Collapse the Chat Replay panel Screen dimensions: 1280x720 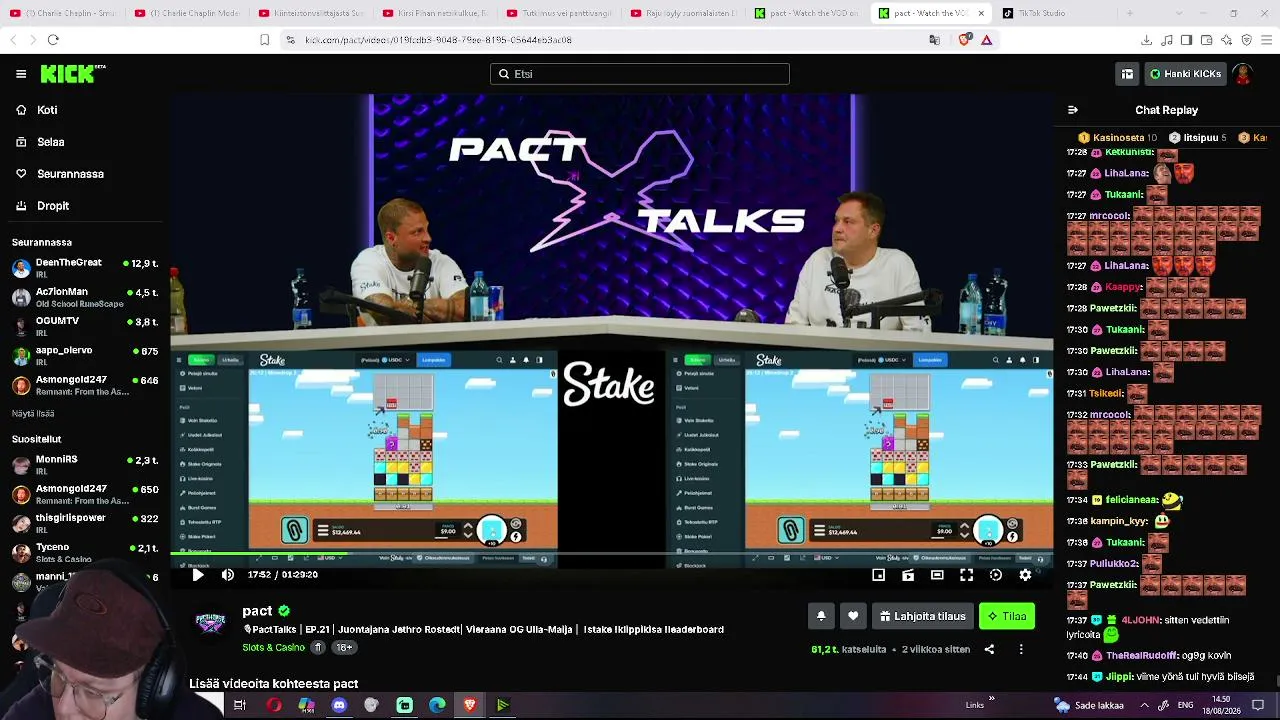(1073, 110)
